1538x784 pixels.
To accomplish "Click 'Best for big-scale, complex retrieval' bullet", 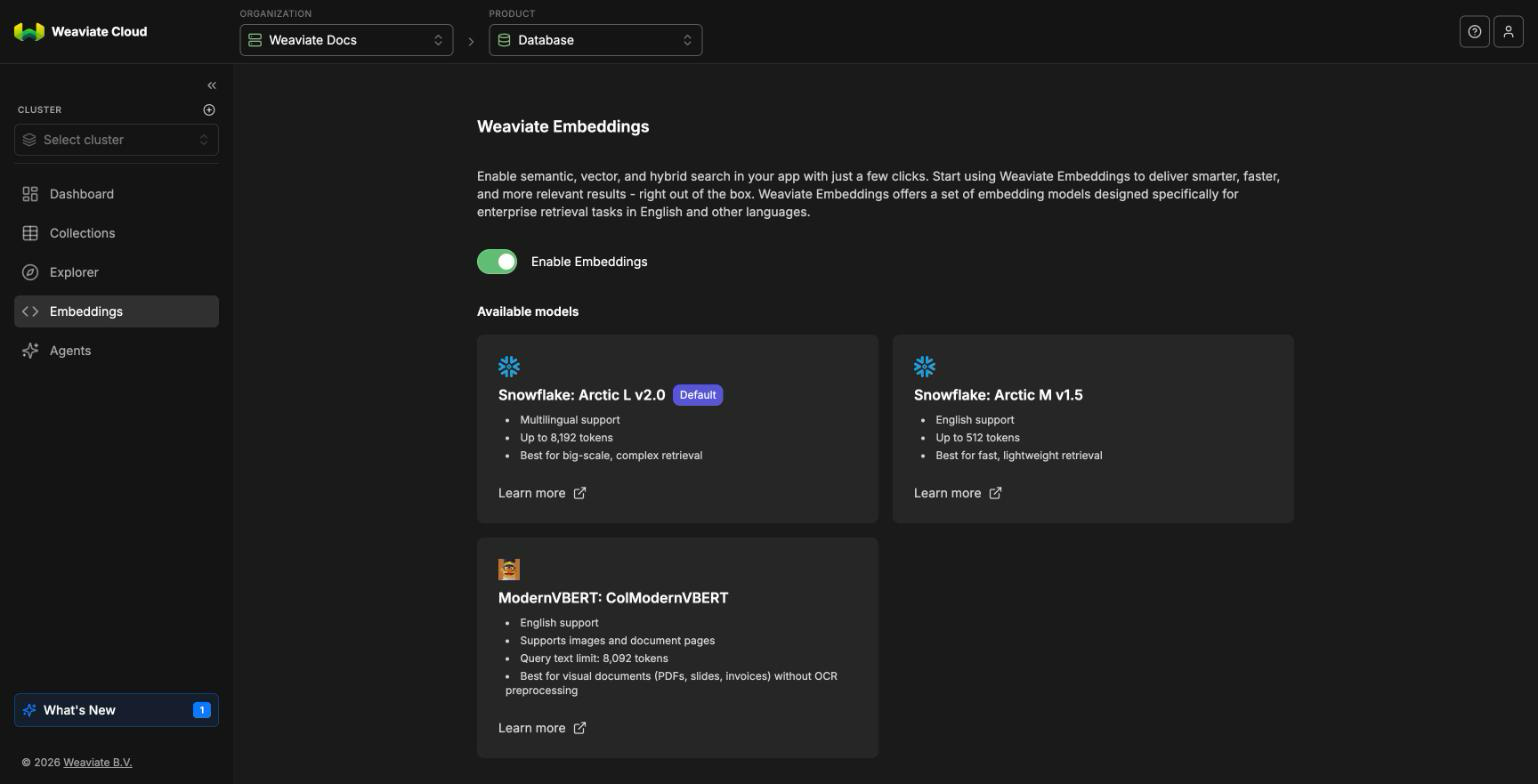I will [611, 456].
